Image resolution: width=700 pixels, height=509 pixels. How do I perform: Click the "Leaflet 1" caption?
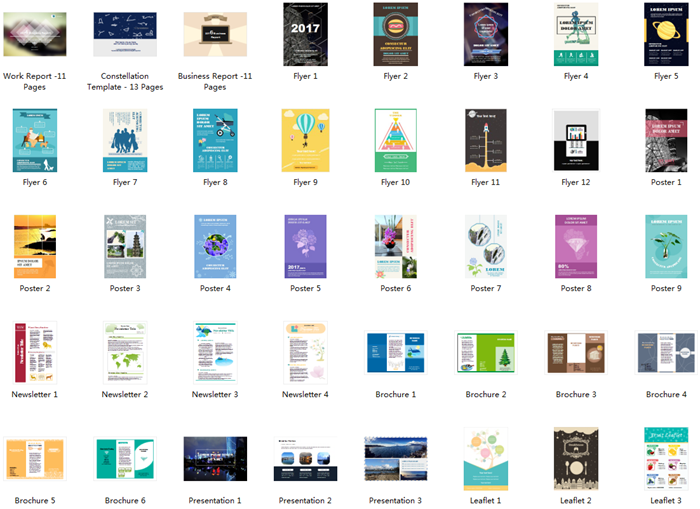(x=486, y=501)
